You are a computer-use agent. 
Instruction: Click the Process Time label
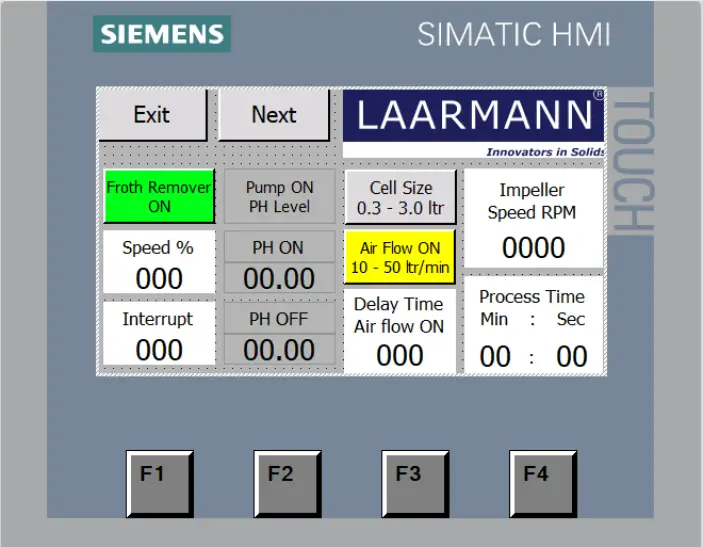(532, 296)
